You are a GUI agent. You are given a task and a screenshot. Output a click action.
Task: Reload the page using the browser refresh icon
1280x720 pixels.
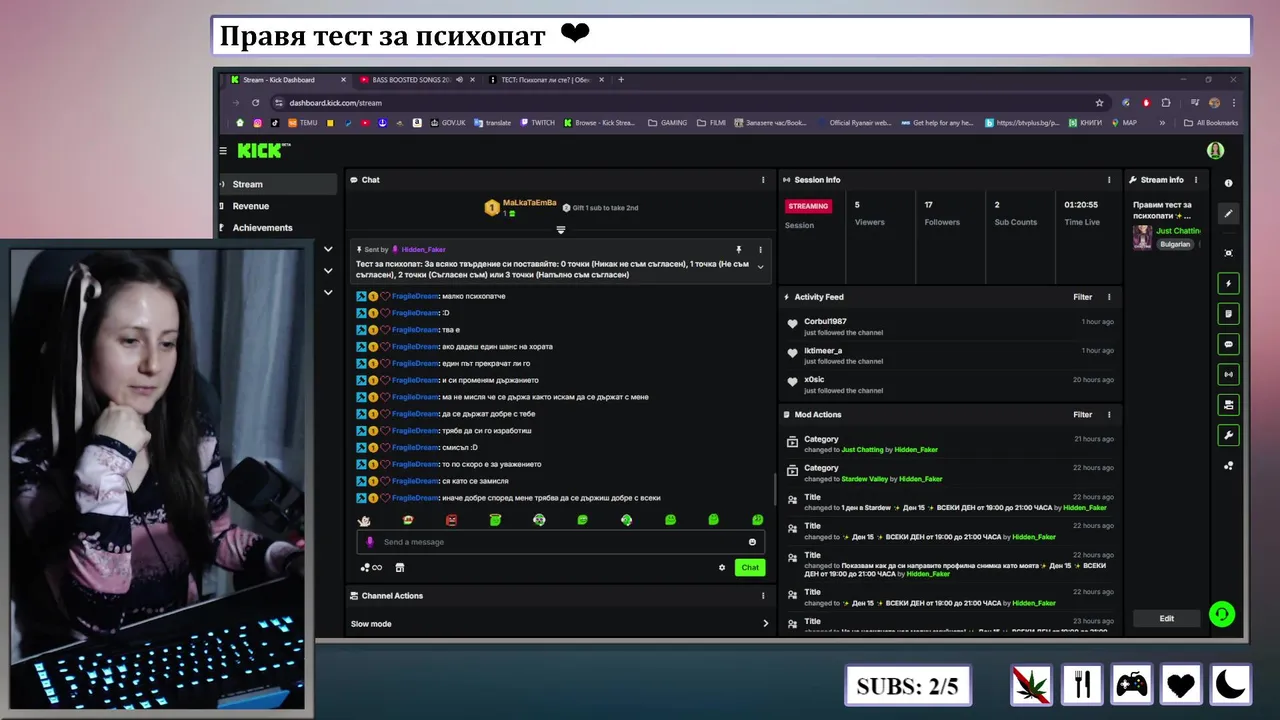[256, 102]
